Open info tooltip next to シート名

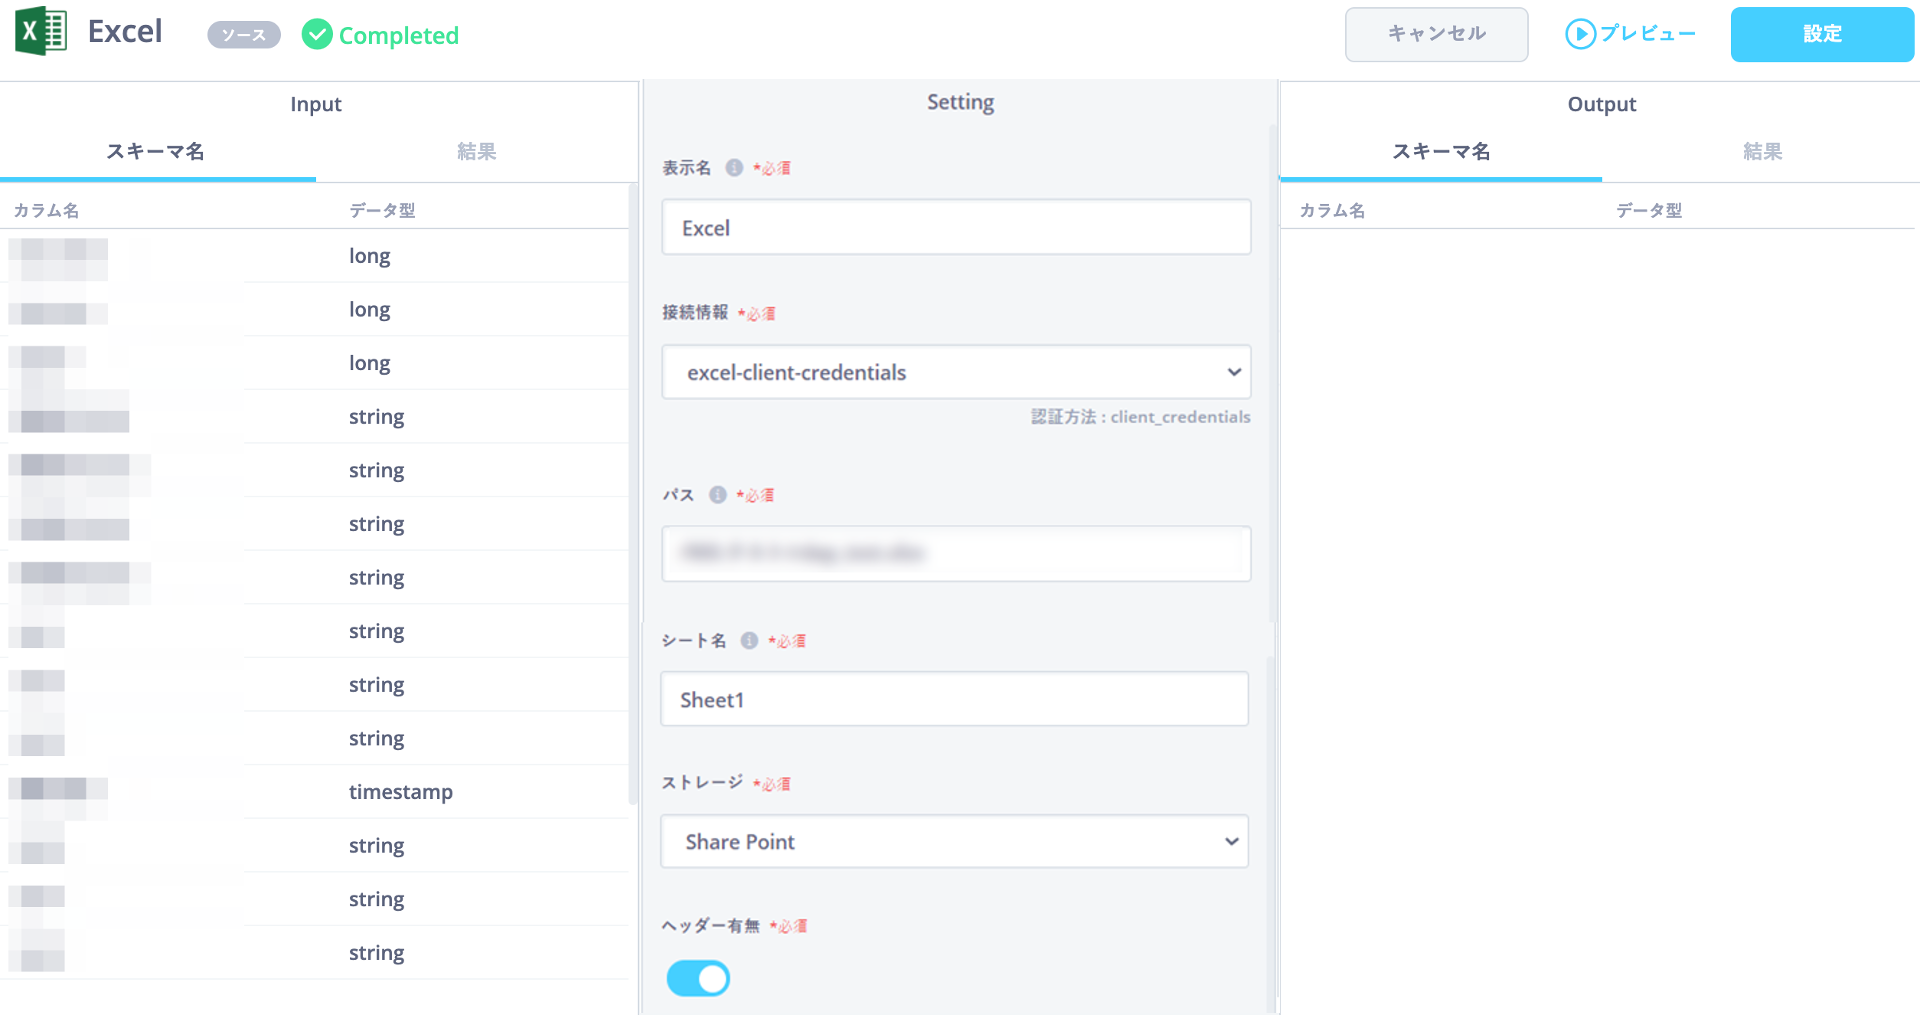pyautogui.click(x=749, y=641)
